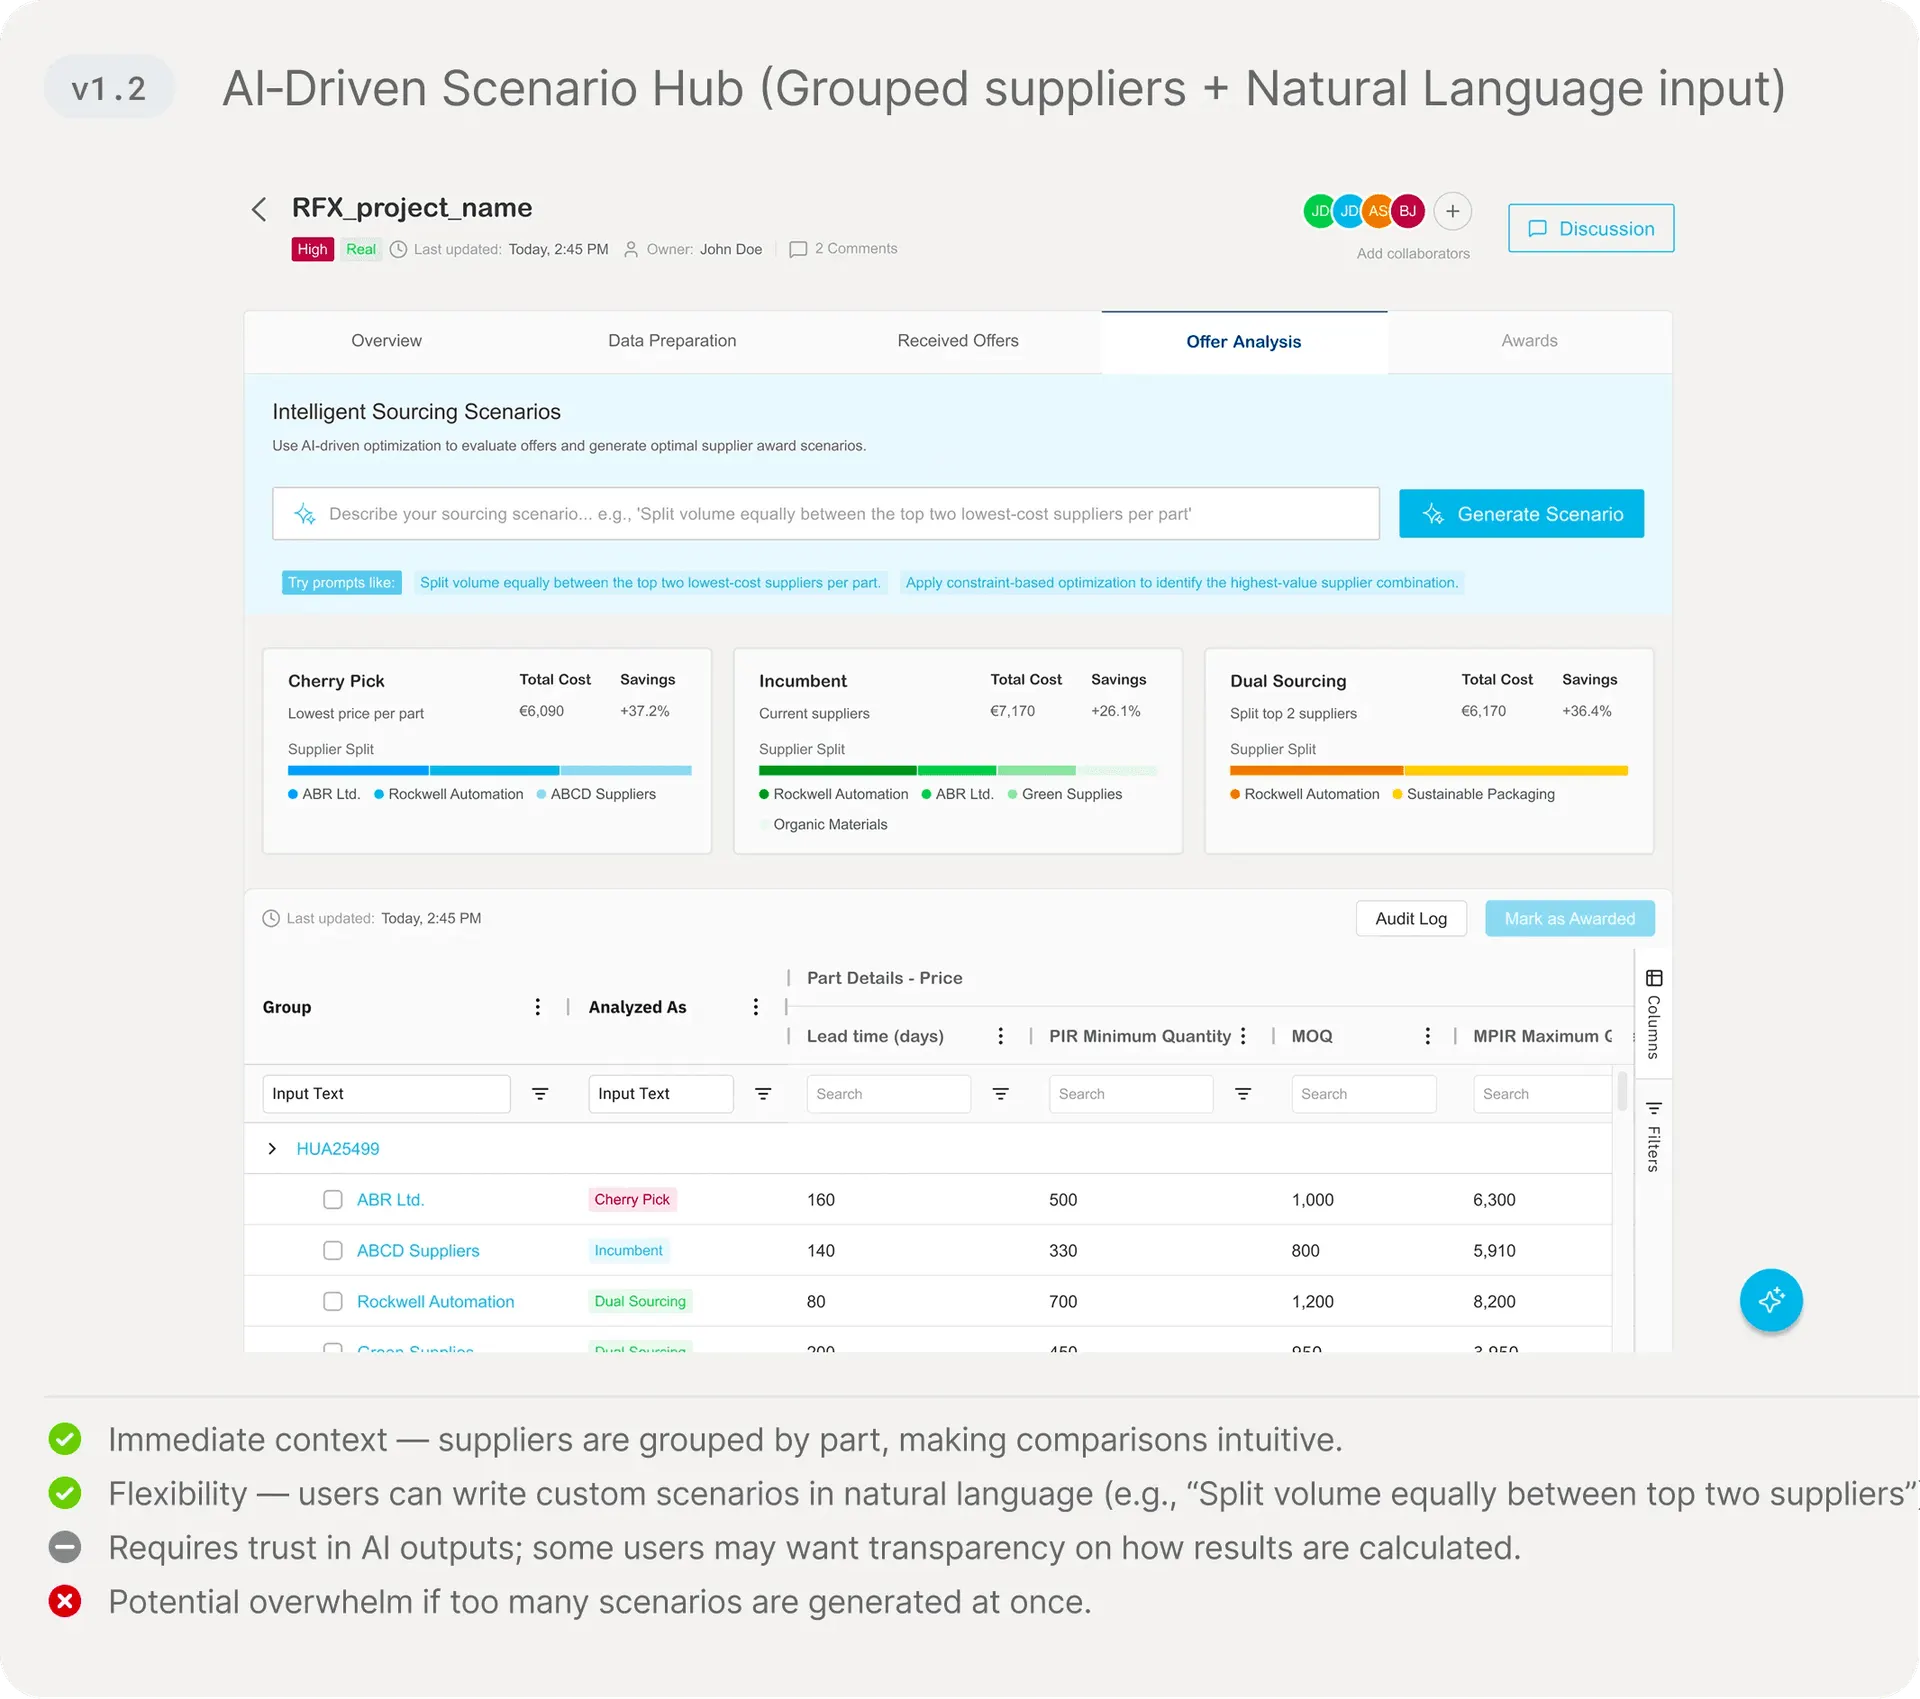Viewport: 1920px width, 1699px height.
Task: Check the Rockwell Automation row checkbox
Action: click(333, 1302)
